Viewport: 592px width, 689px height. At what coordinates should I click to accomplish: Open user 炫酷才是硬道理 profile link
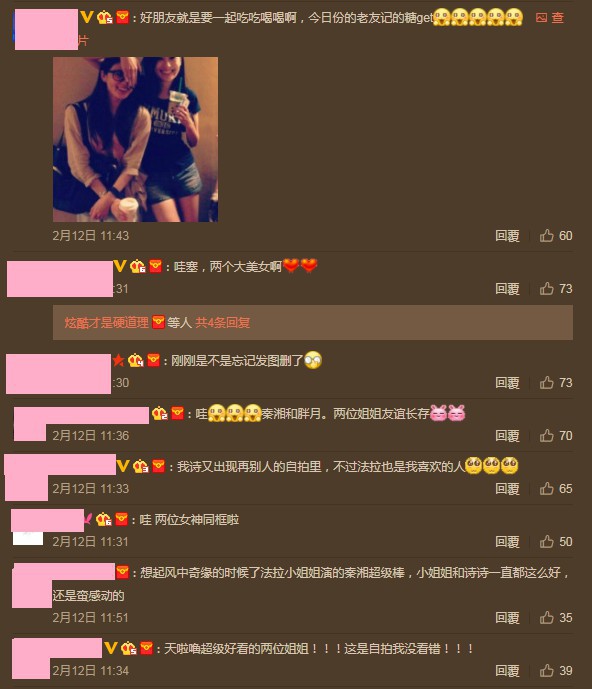(x=107, y=323)
